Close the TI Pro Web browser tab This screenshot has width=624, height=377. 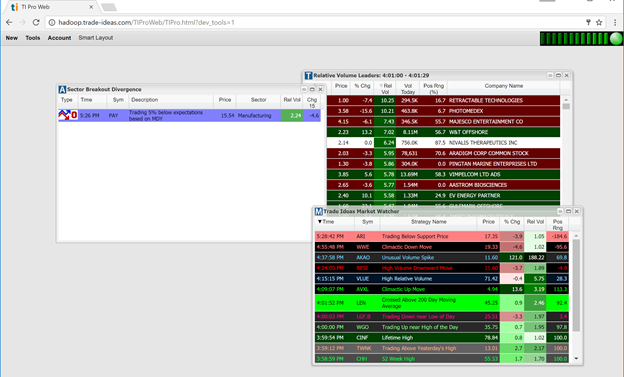point(91,7)
